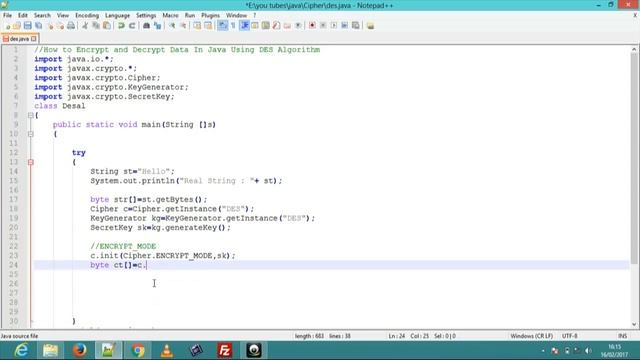Launch FileZilla from the taskbar
This screenshot has width=640, height=360.
(224, 350)
